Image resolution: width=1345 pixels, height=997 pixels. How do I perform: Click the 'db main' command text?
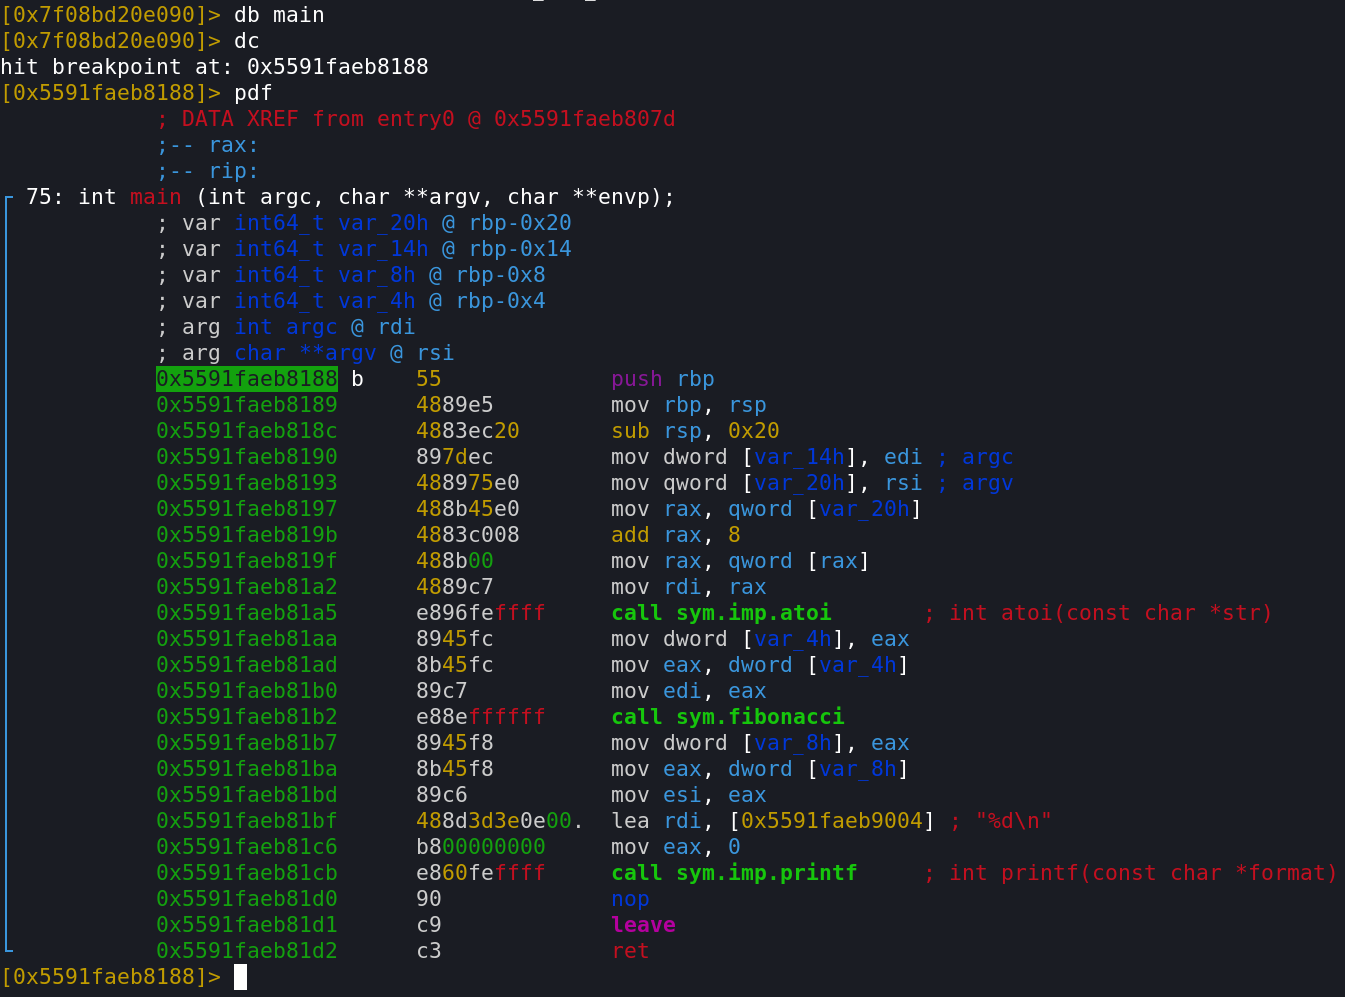pyautogui.click(x=279, y=15)
